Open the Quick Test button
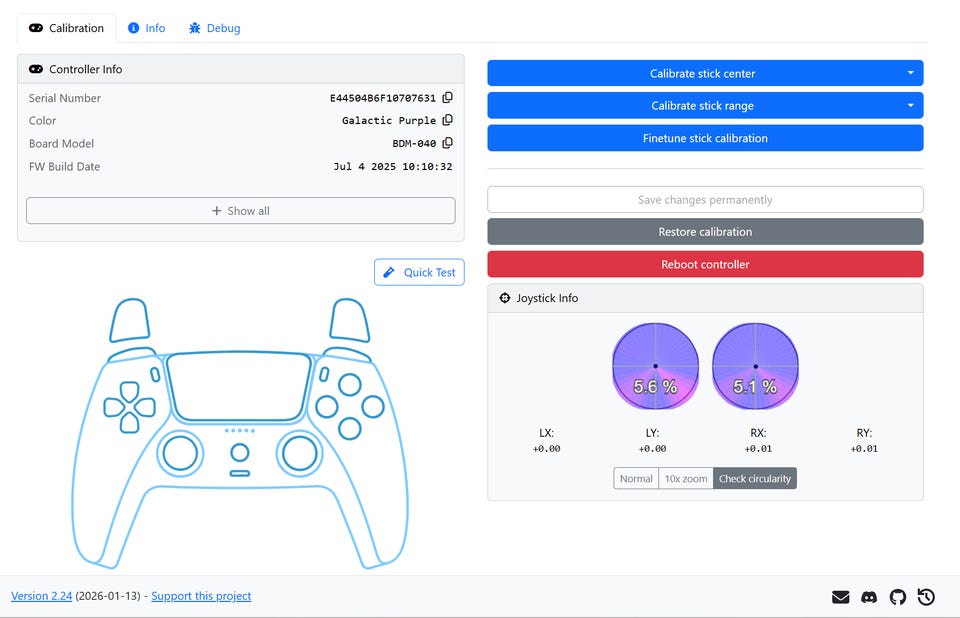This screenshot has width=960, height=618. point(419,272)
